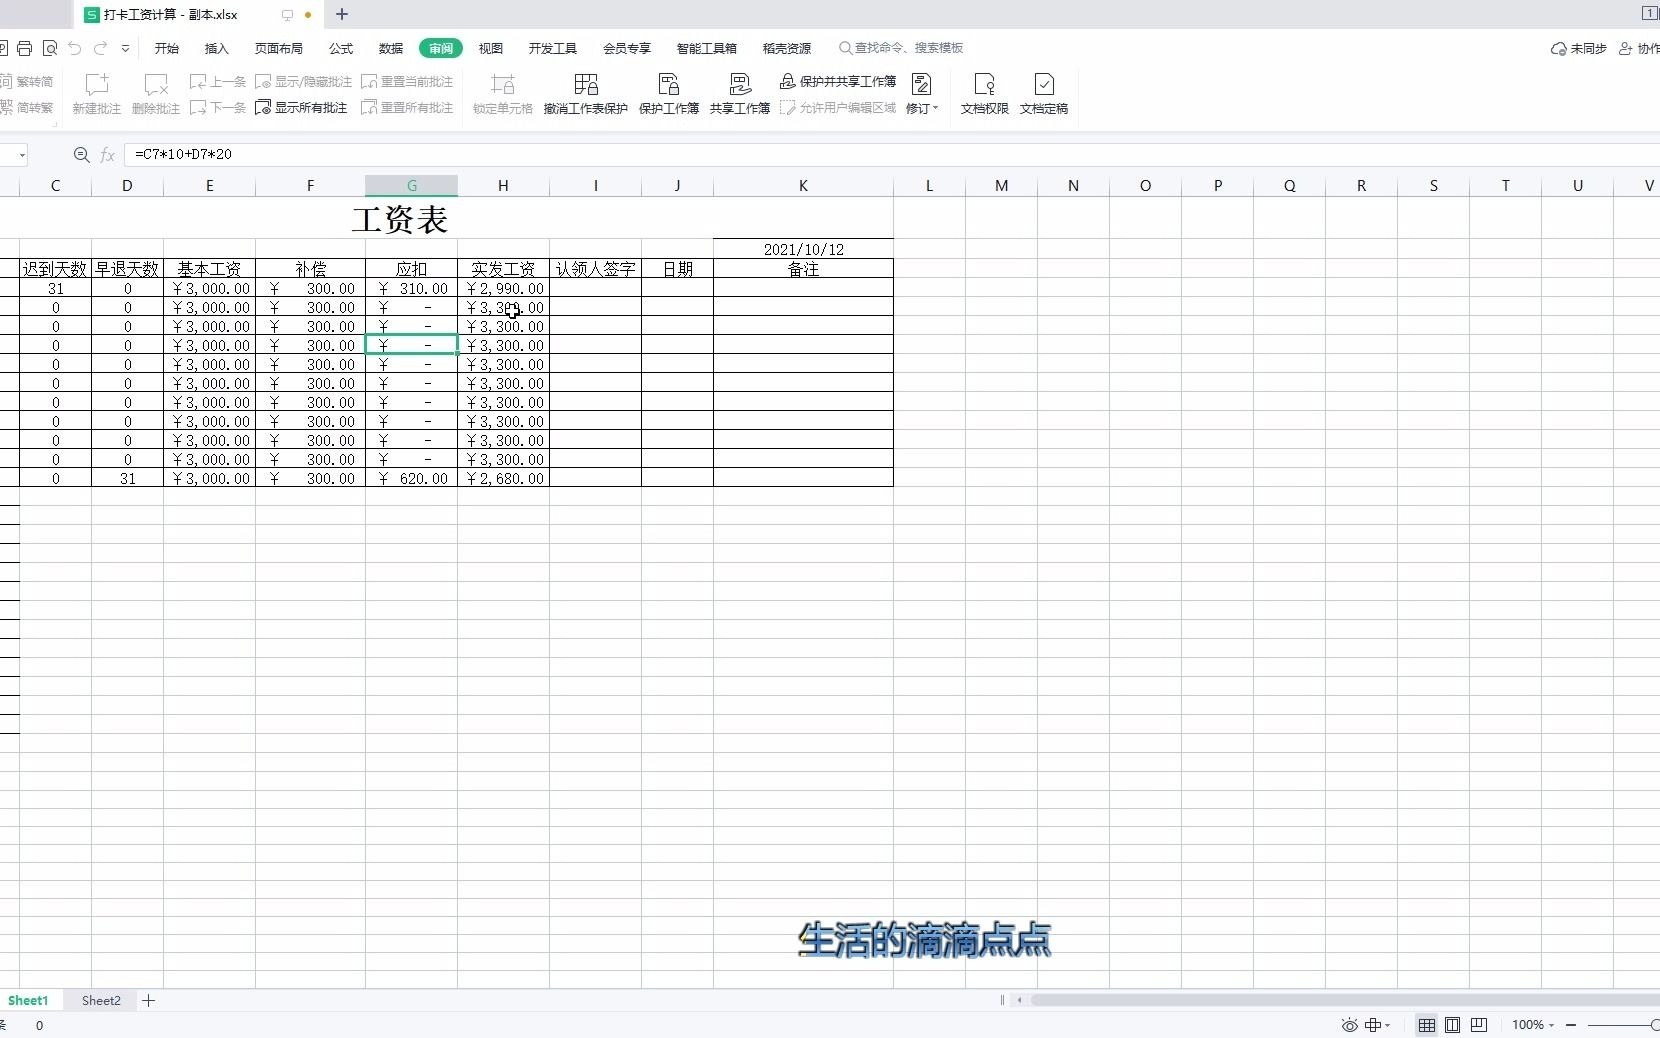Open the 开发工具 tab
This screenshot has height=1038, width=1660.
pos(553,48)
